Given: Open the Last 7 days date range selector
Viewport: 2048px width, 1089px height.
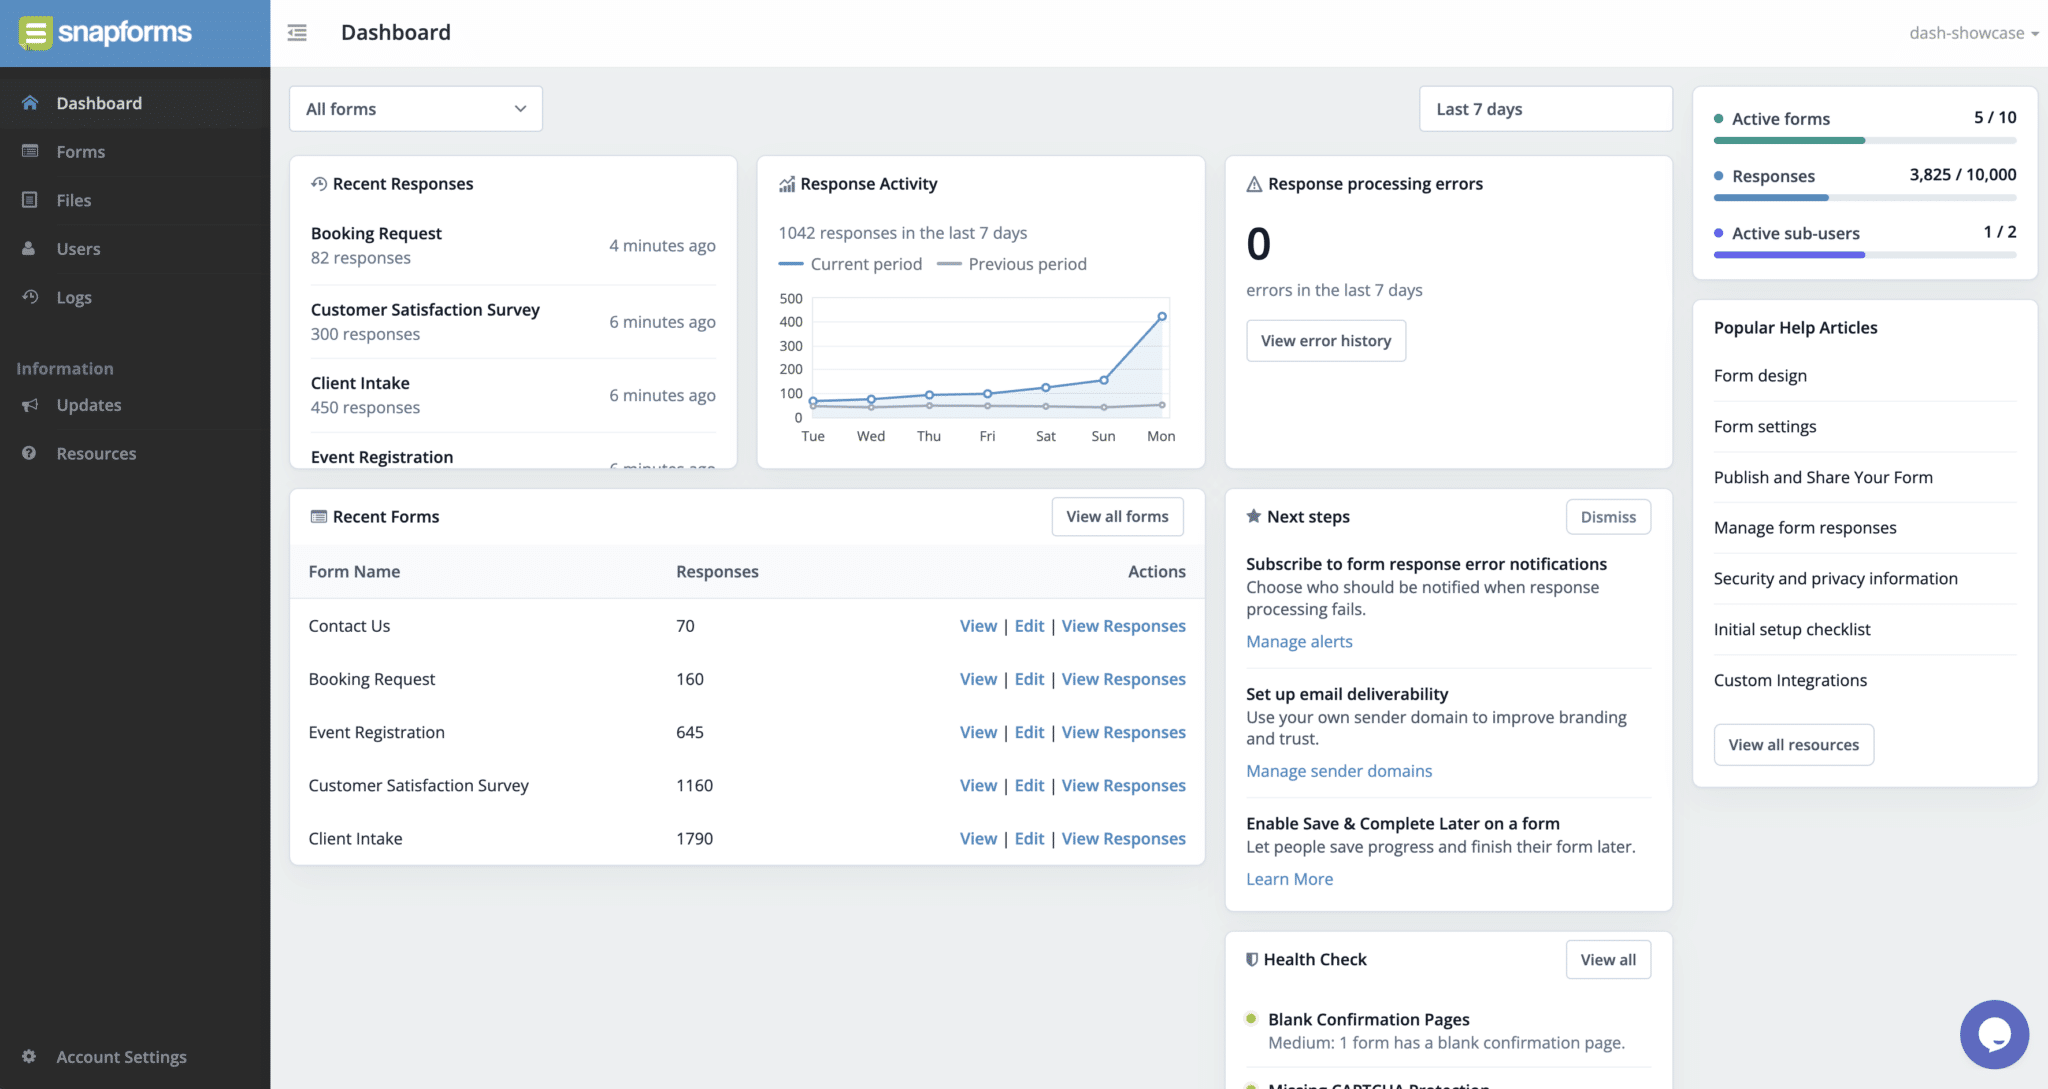Looking at the screenshot, I should (x=1546, y=109).
